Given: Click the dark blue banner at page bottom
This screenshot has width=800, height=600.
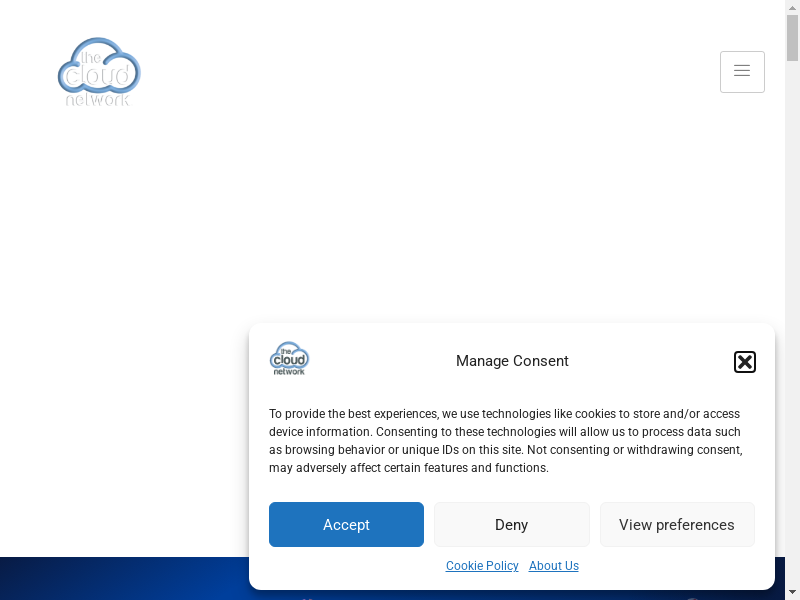Looking at the screenshot, I should click(120, 580).
